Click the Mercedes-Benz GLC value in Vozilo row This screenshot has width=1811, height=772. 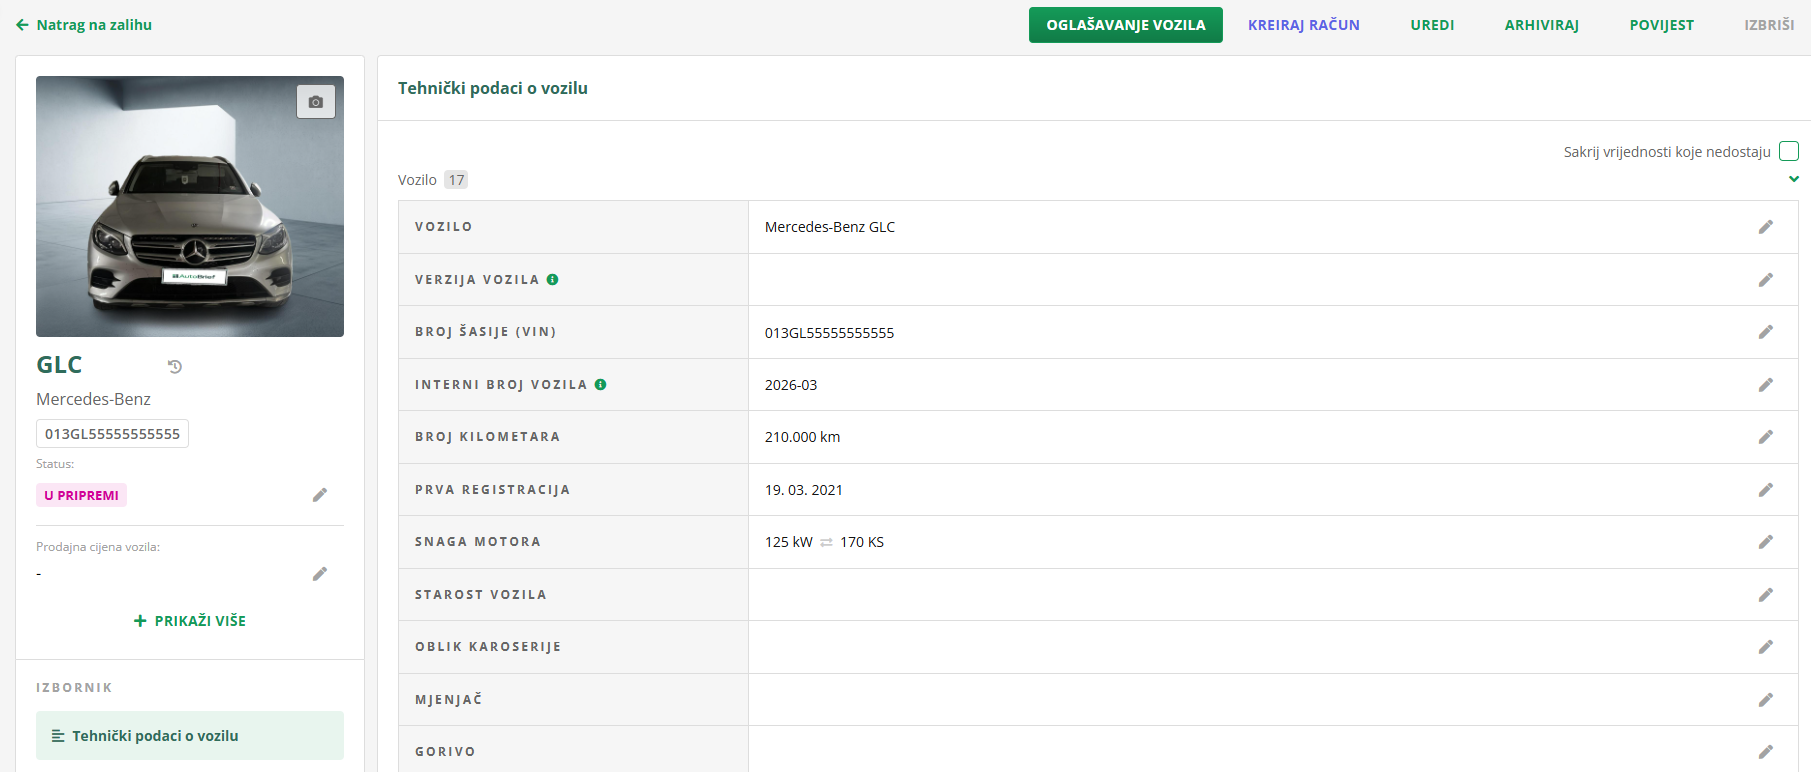point(830,227)
